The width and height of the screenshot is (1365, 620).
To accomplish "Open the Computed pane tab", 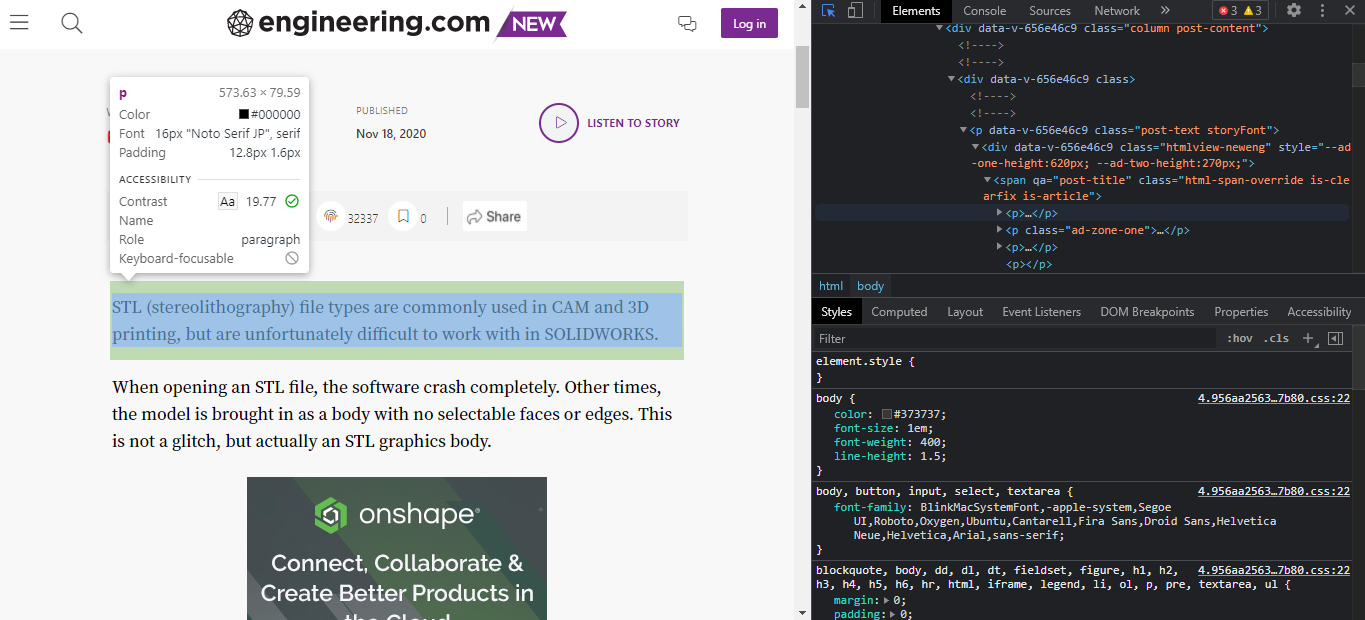I will pos(899,312).
